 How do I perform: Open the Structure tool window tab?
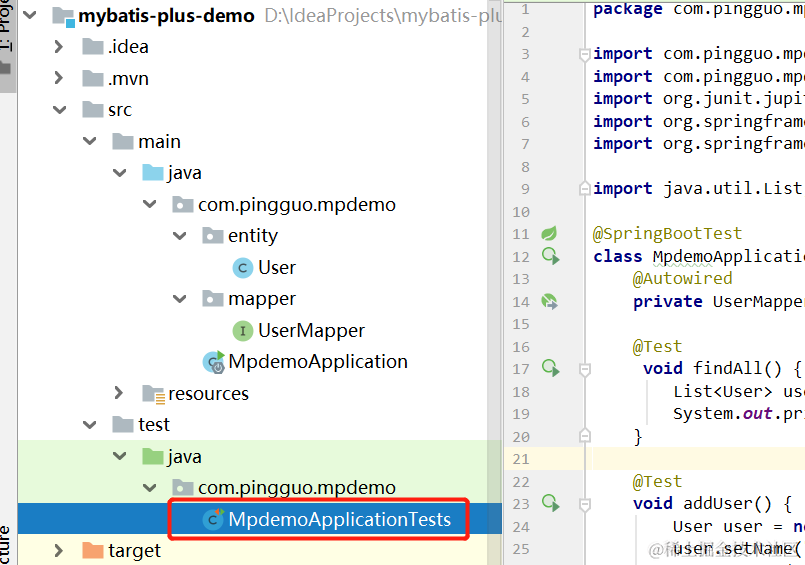(5, 545)
